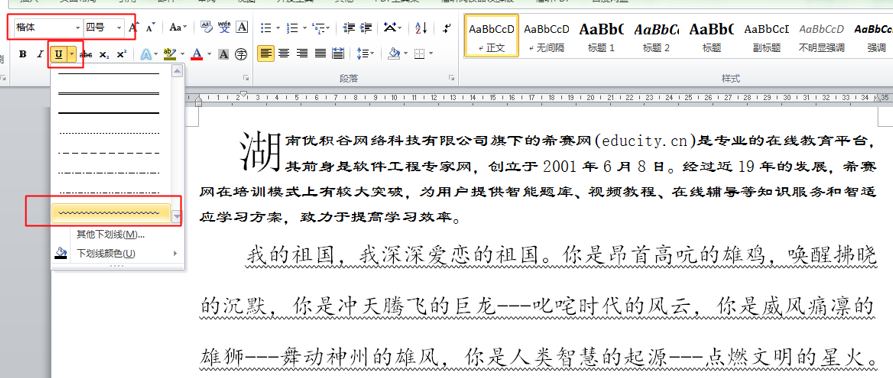893x378 pixels.
Task: Click the Grow Font icon
Action: 133,27
